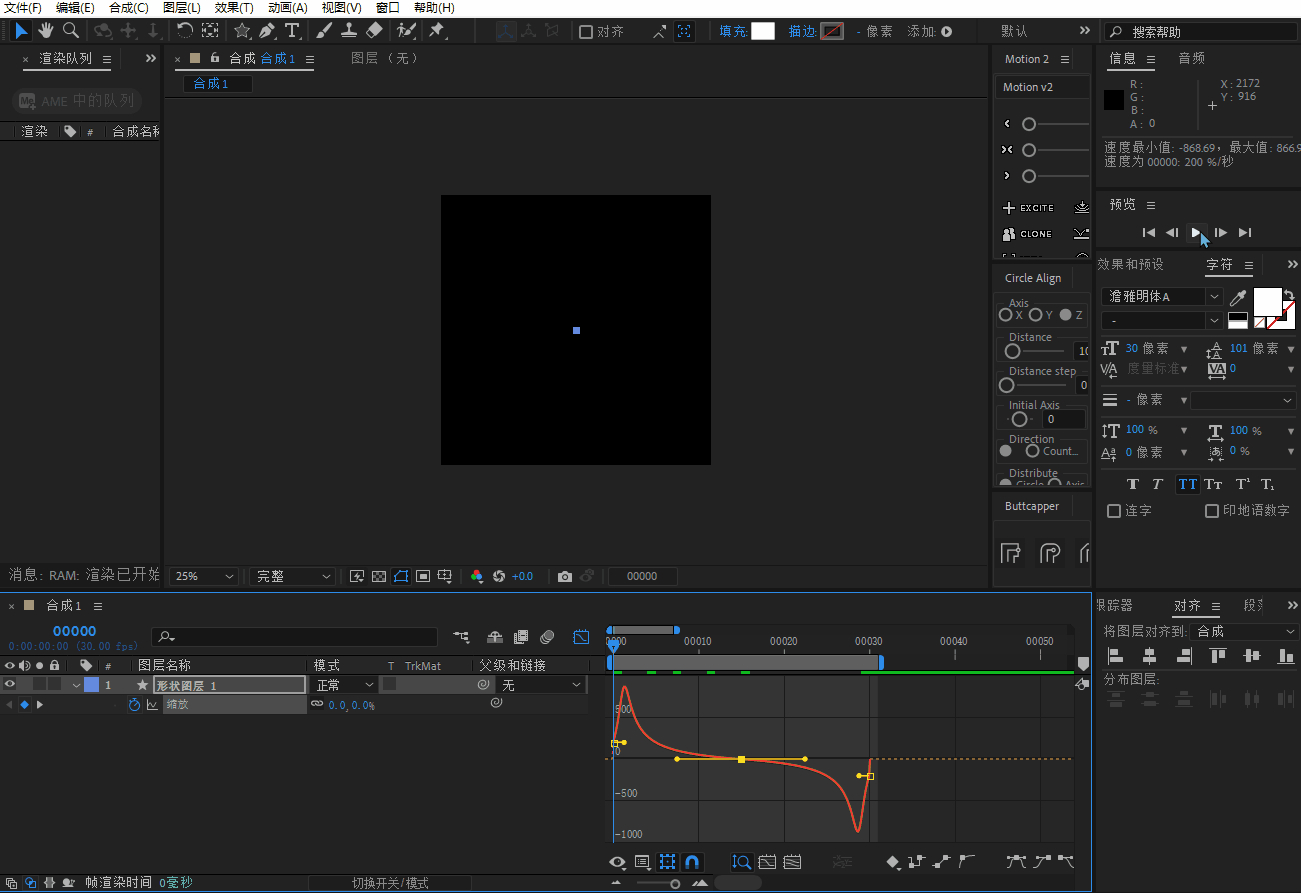Viewport: 1301px width, 893px height.
Task: Select the Pen tool in toolbar
Action: click(267, 31)
